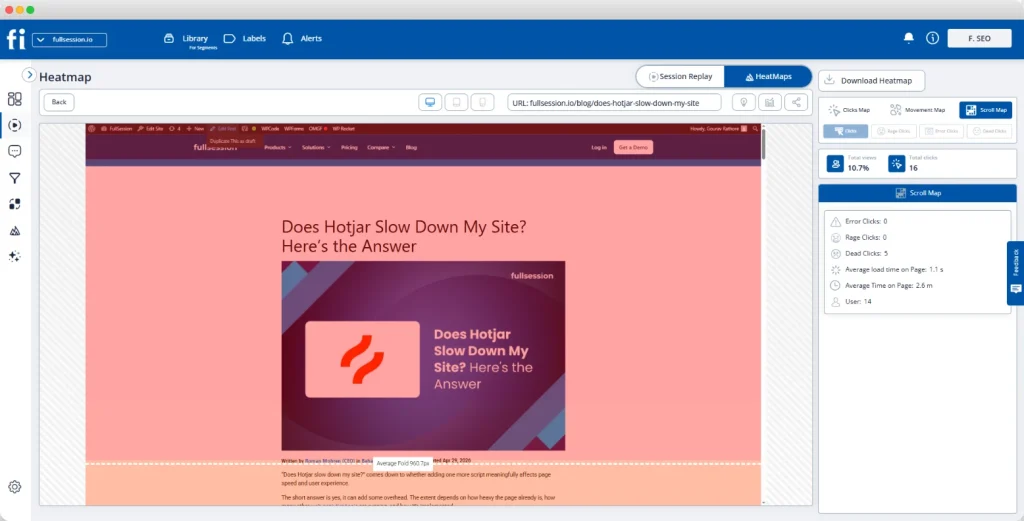Click Blog link in page preview
Screen dimensions: 1024x521
(411, 148)
